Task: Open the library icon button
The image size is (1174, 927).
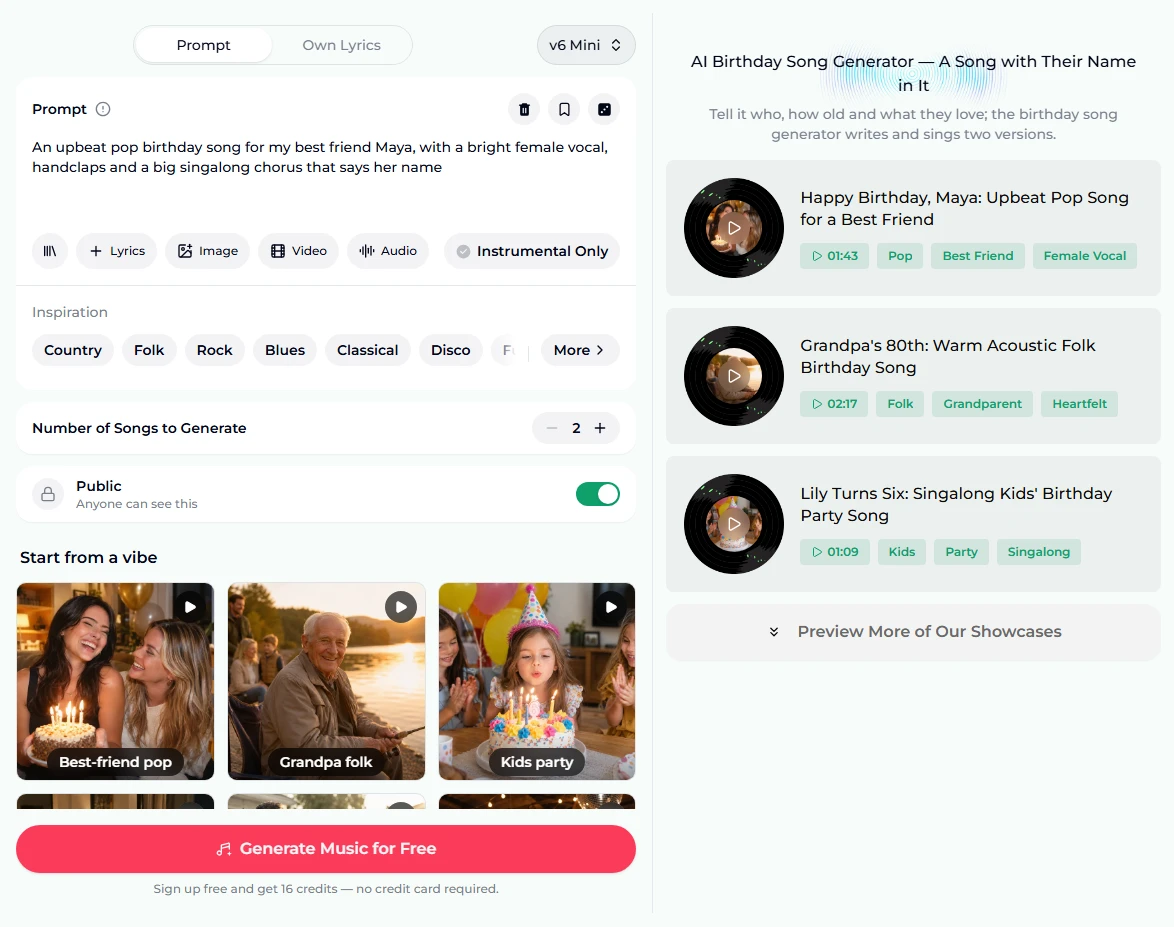Action: pos(49,251)
